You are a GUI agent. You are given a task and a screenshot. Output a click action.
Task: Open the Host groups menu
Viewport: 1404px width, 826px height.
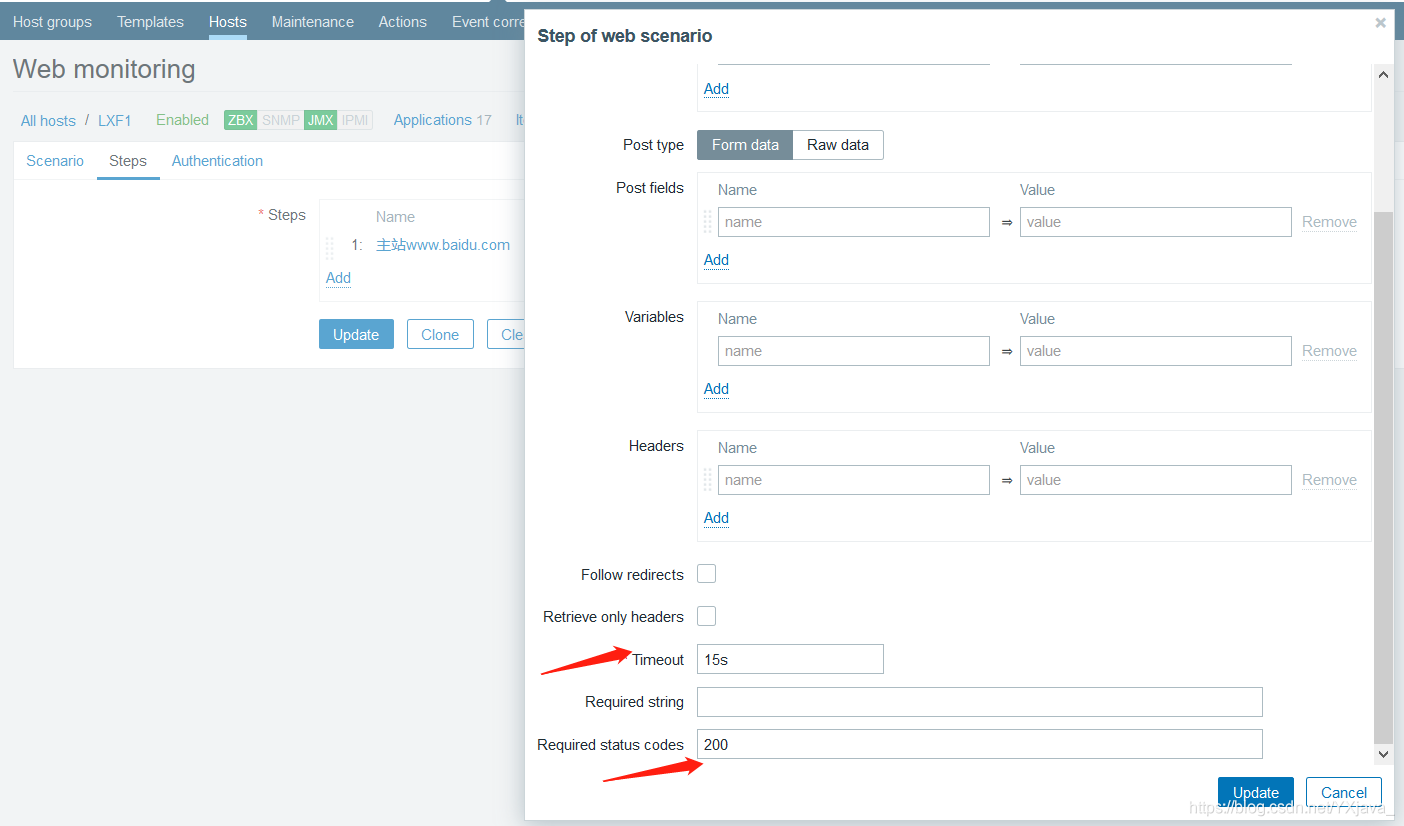pos(52,21)
